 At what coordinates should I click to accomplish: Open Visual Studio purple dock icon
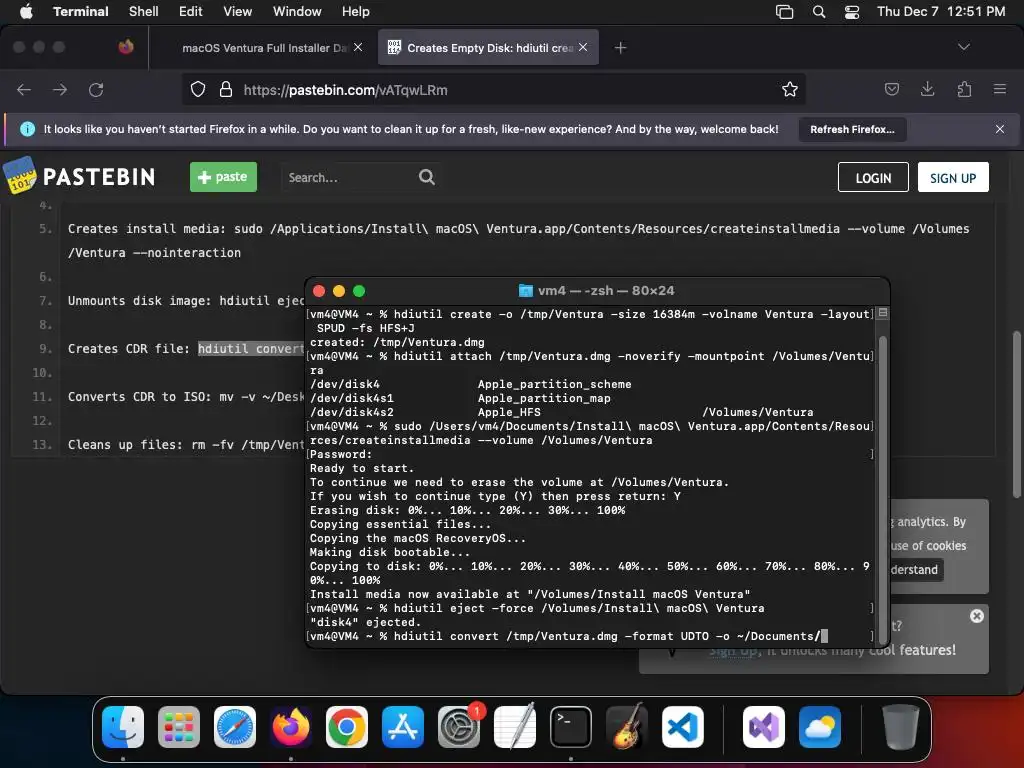click(x=763, y=727)
